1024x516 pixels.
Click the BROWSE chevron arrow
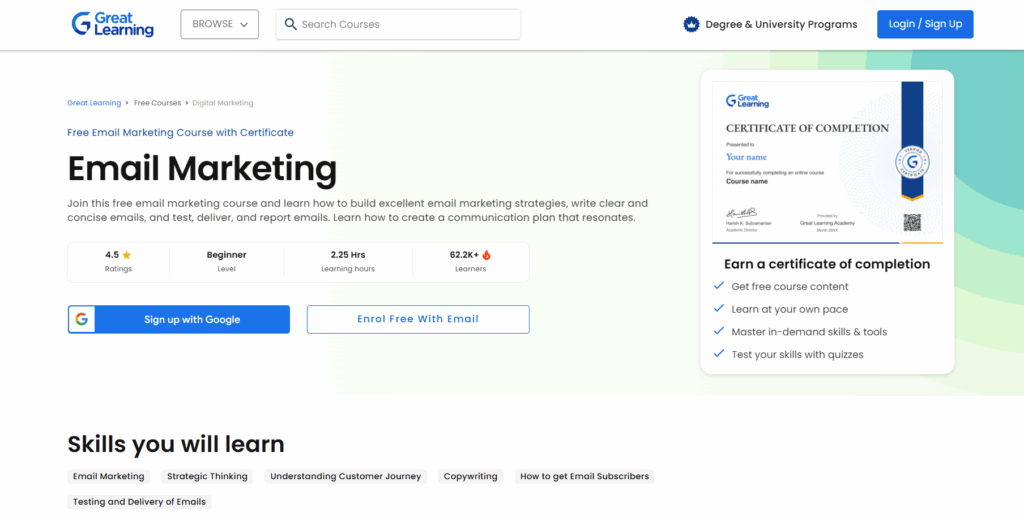point(244,25)
